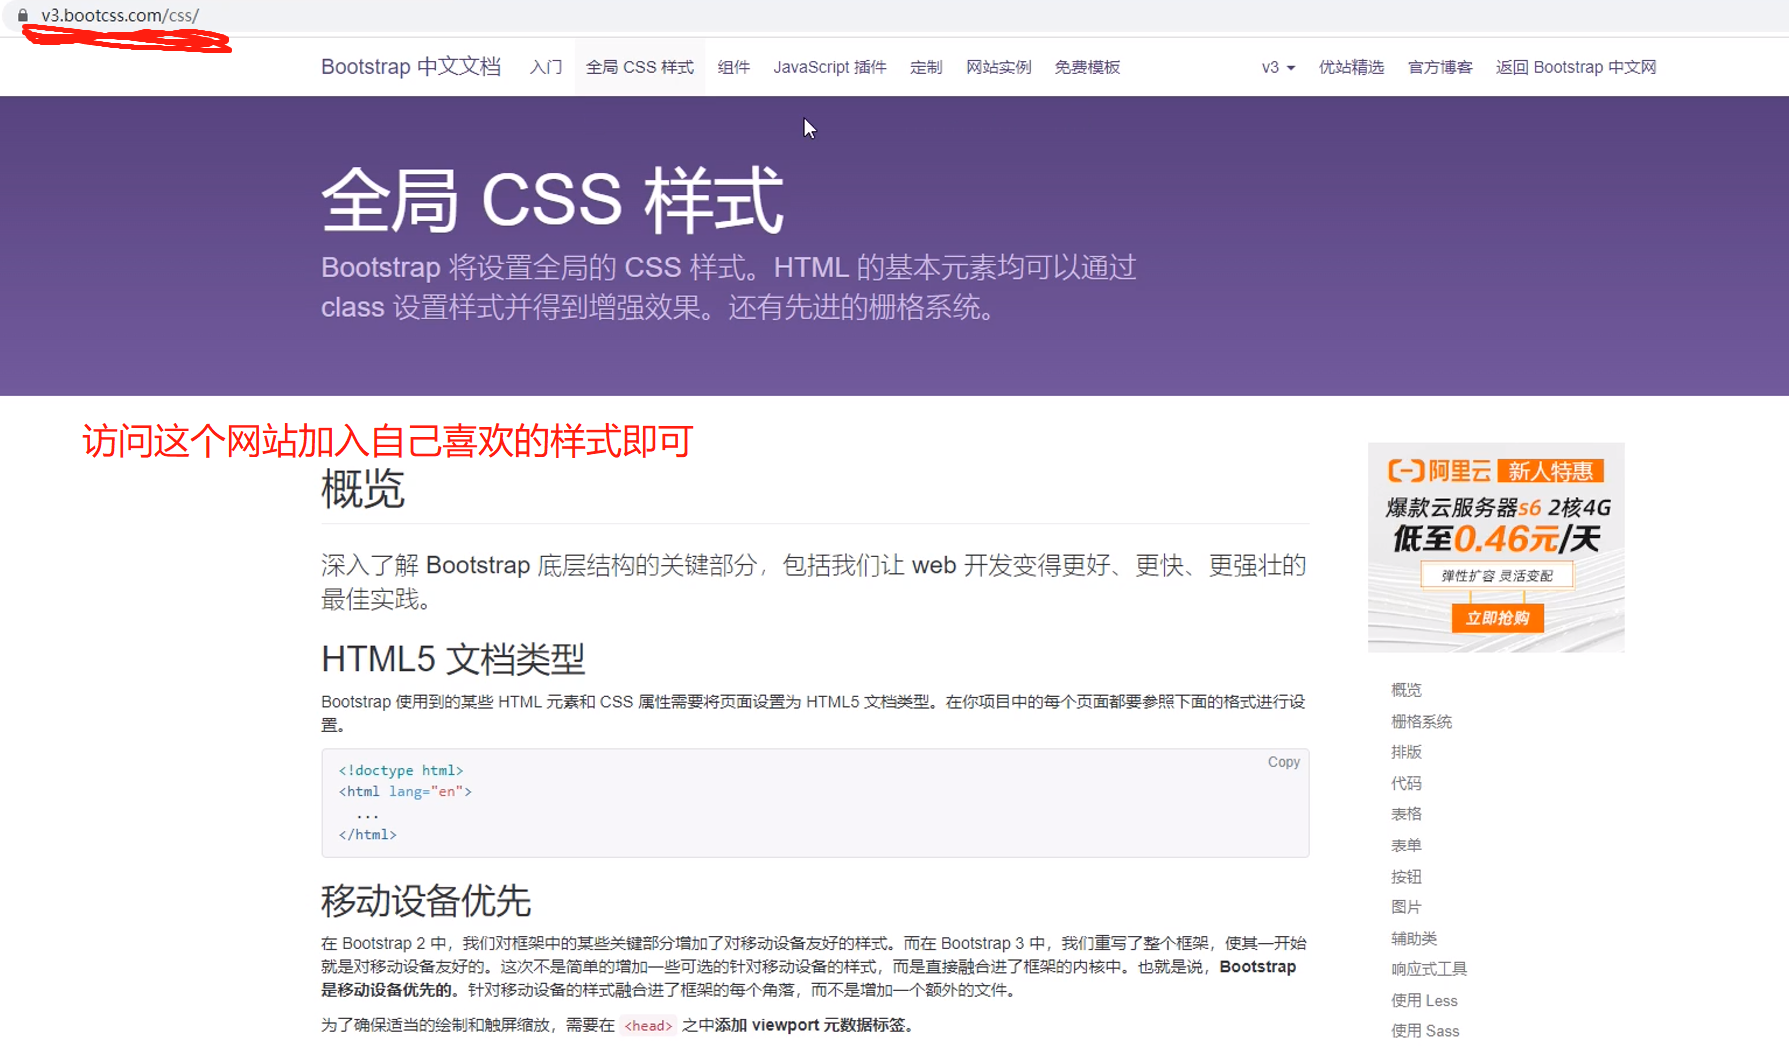This screenshot has height=1046, width=1789.
Task: Select the 全局 CSS 样式 nav tab
Action: pos(640,67)
